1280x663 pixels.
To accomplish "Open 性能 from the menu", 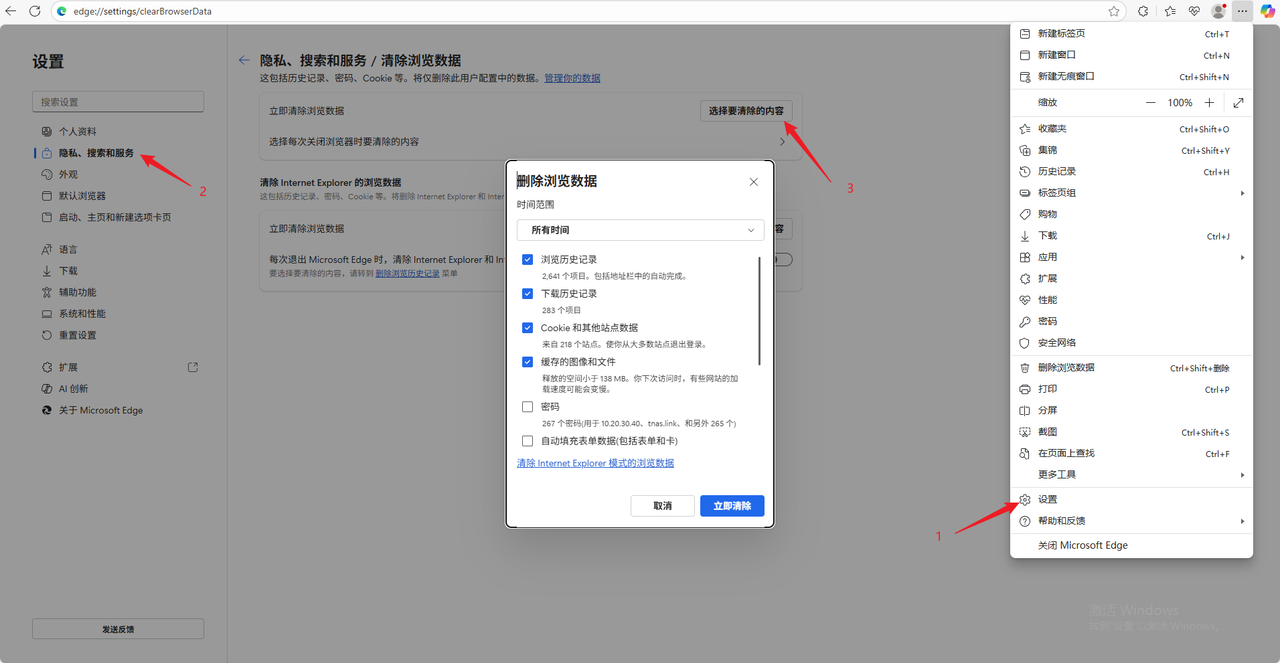I will [x=1131, y=300].
